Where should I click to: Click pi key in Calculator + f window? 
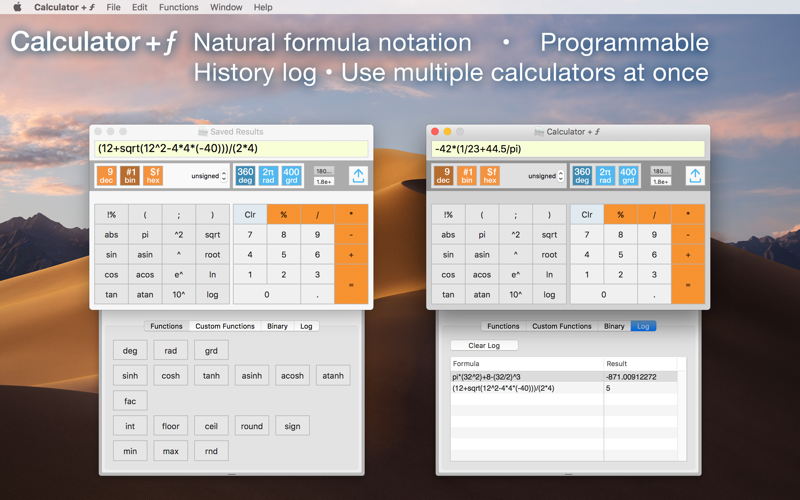click(x=482, y=235)
